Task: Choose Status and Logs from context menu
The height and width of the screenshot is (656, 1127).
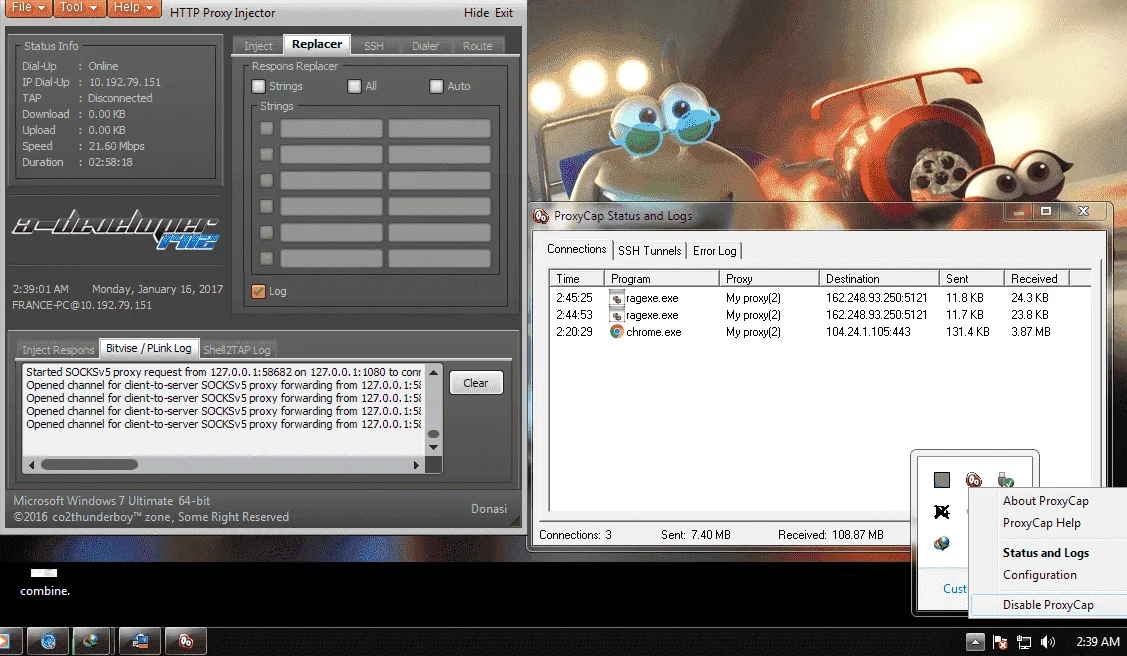Action: (1046, 553)
